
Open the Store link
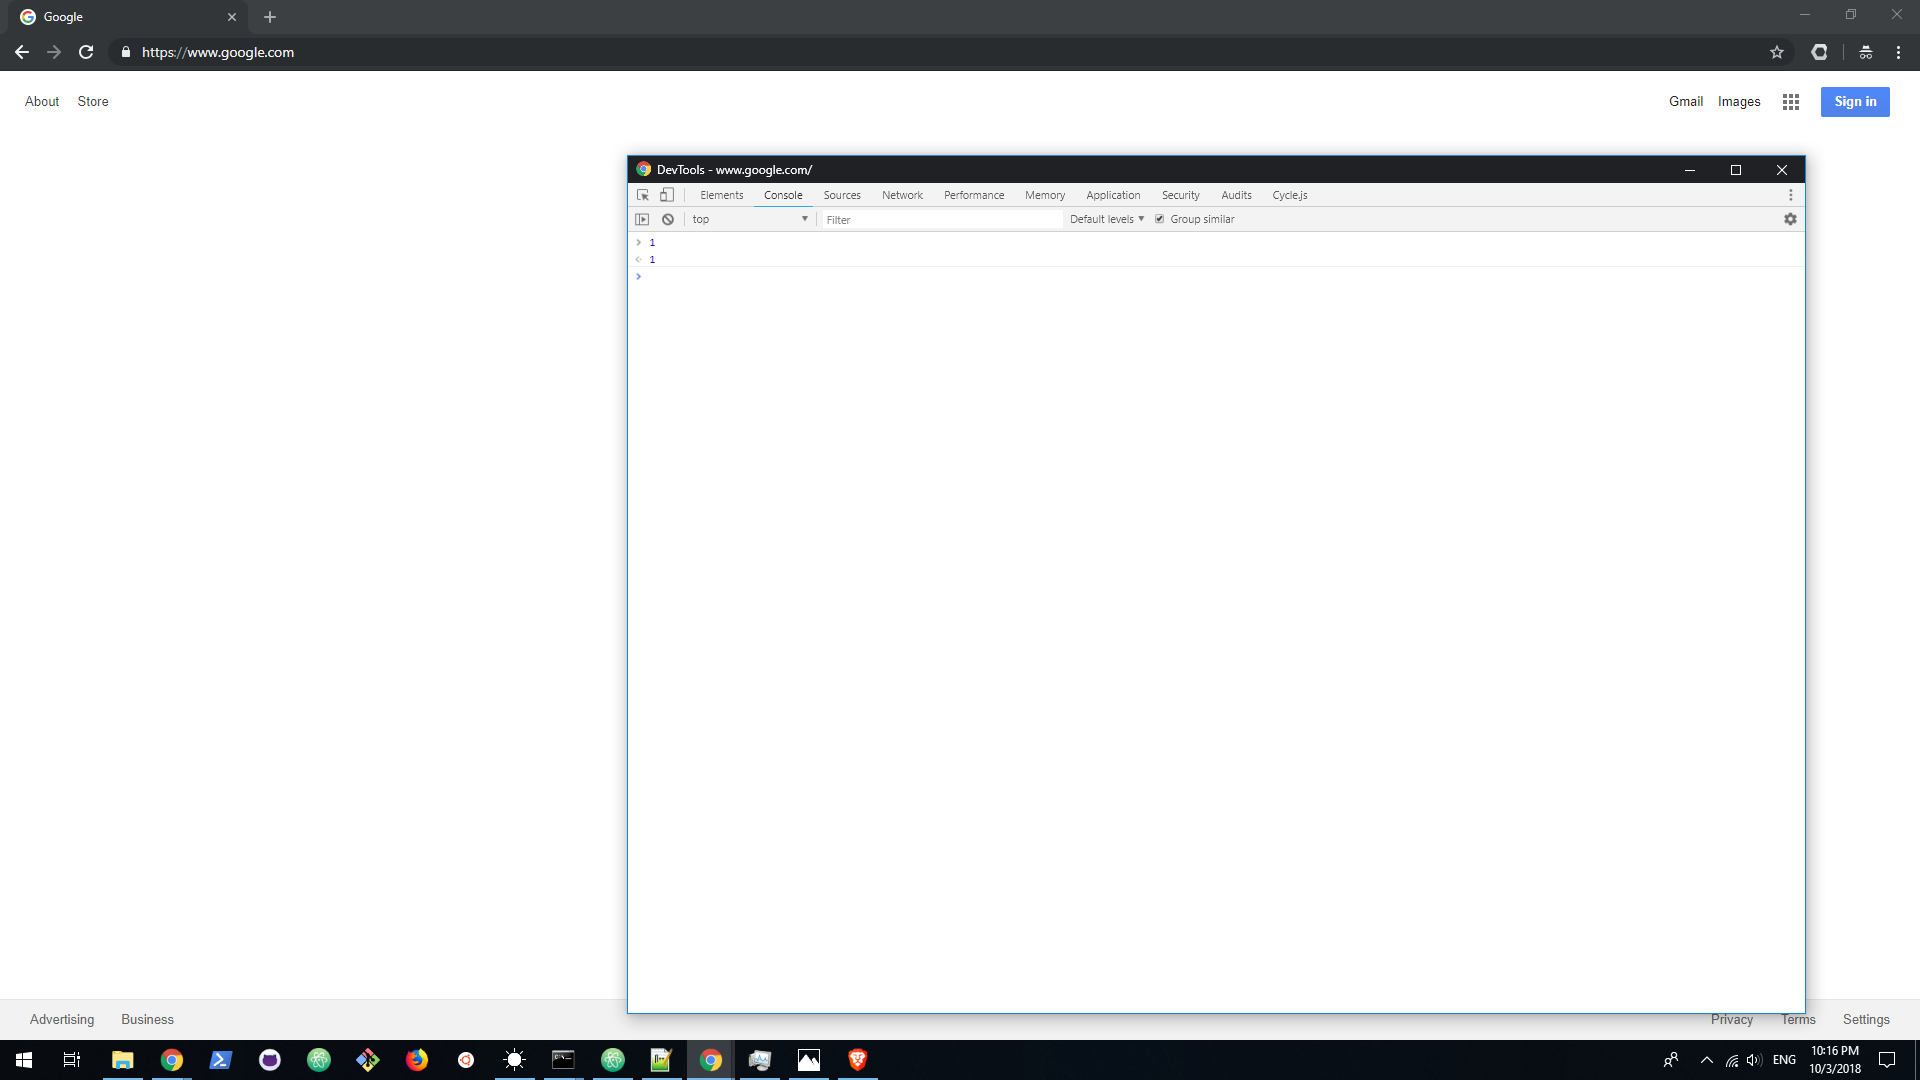93,102
